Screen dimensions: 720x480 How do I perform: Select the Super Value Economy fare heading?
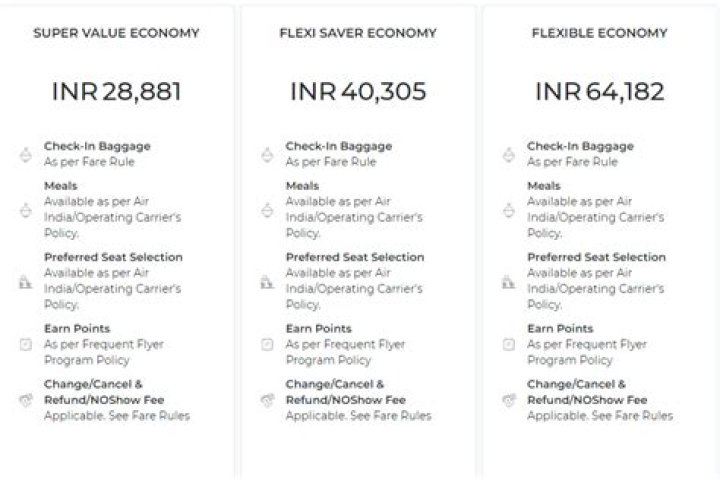click(x=116, y=33)
